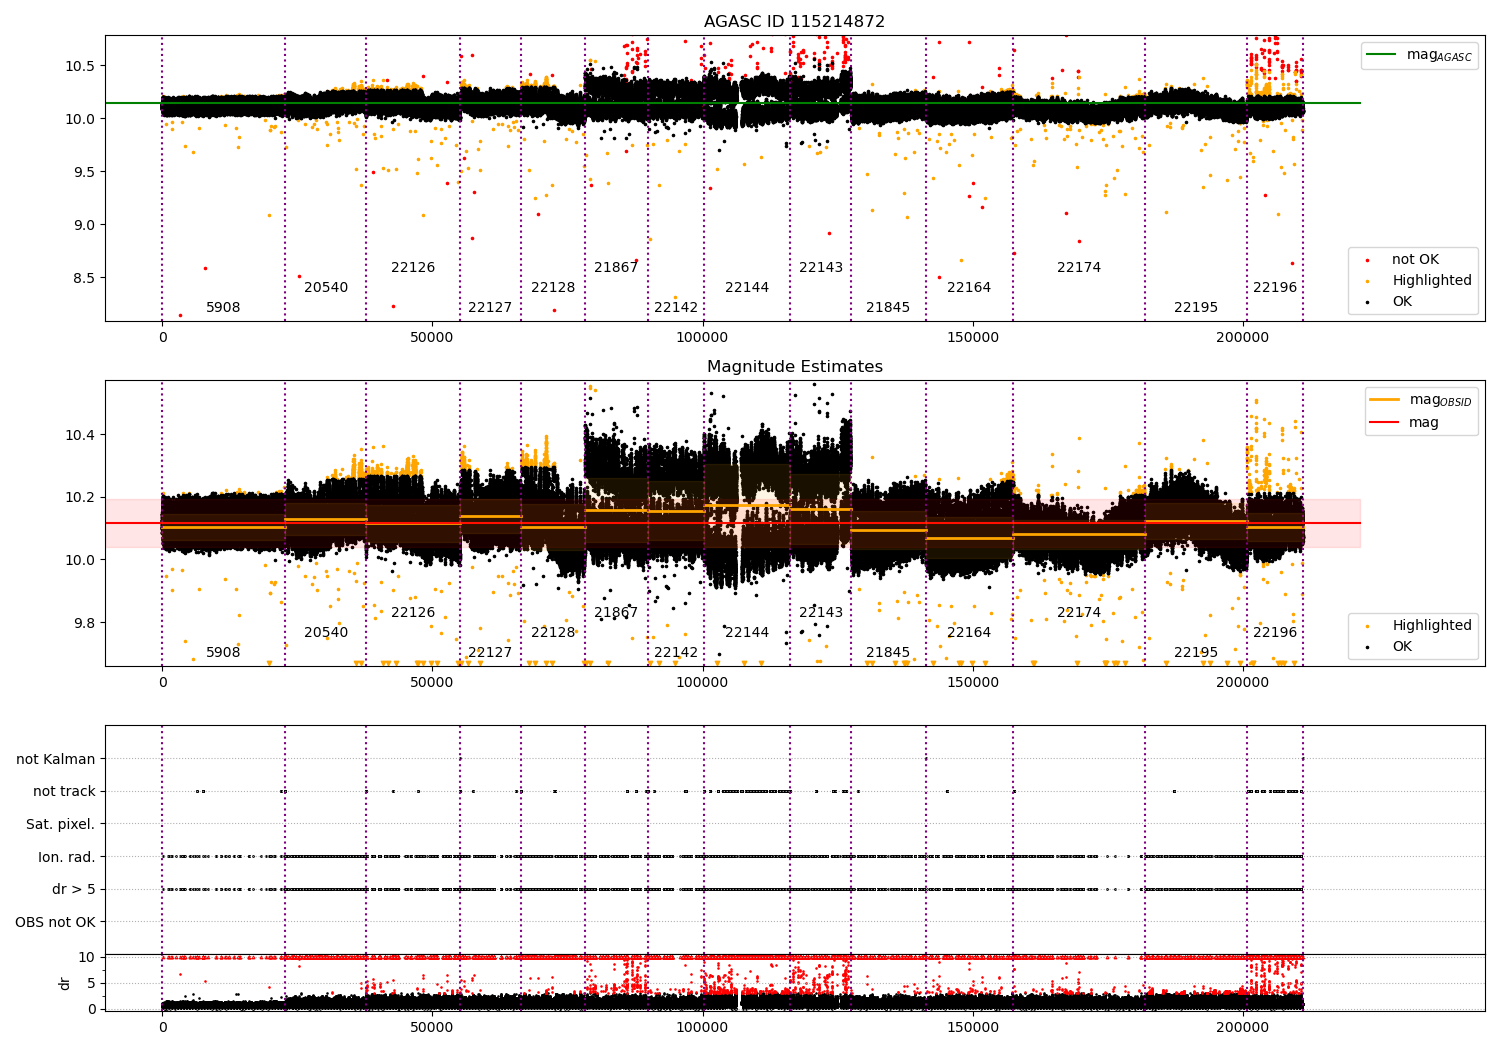The image size is (1500, 1050).
Task: Select the 9.0 y-axis tick label
Action: pos(85,225)
